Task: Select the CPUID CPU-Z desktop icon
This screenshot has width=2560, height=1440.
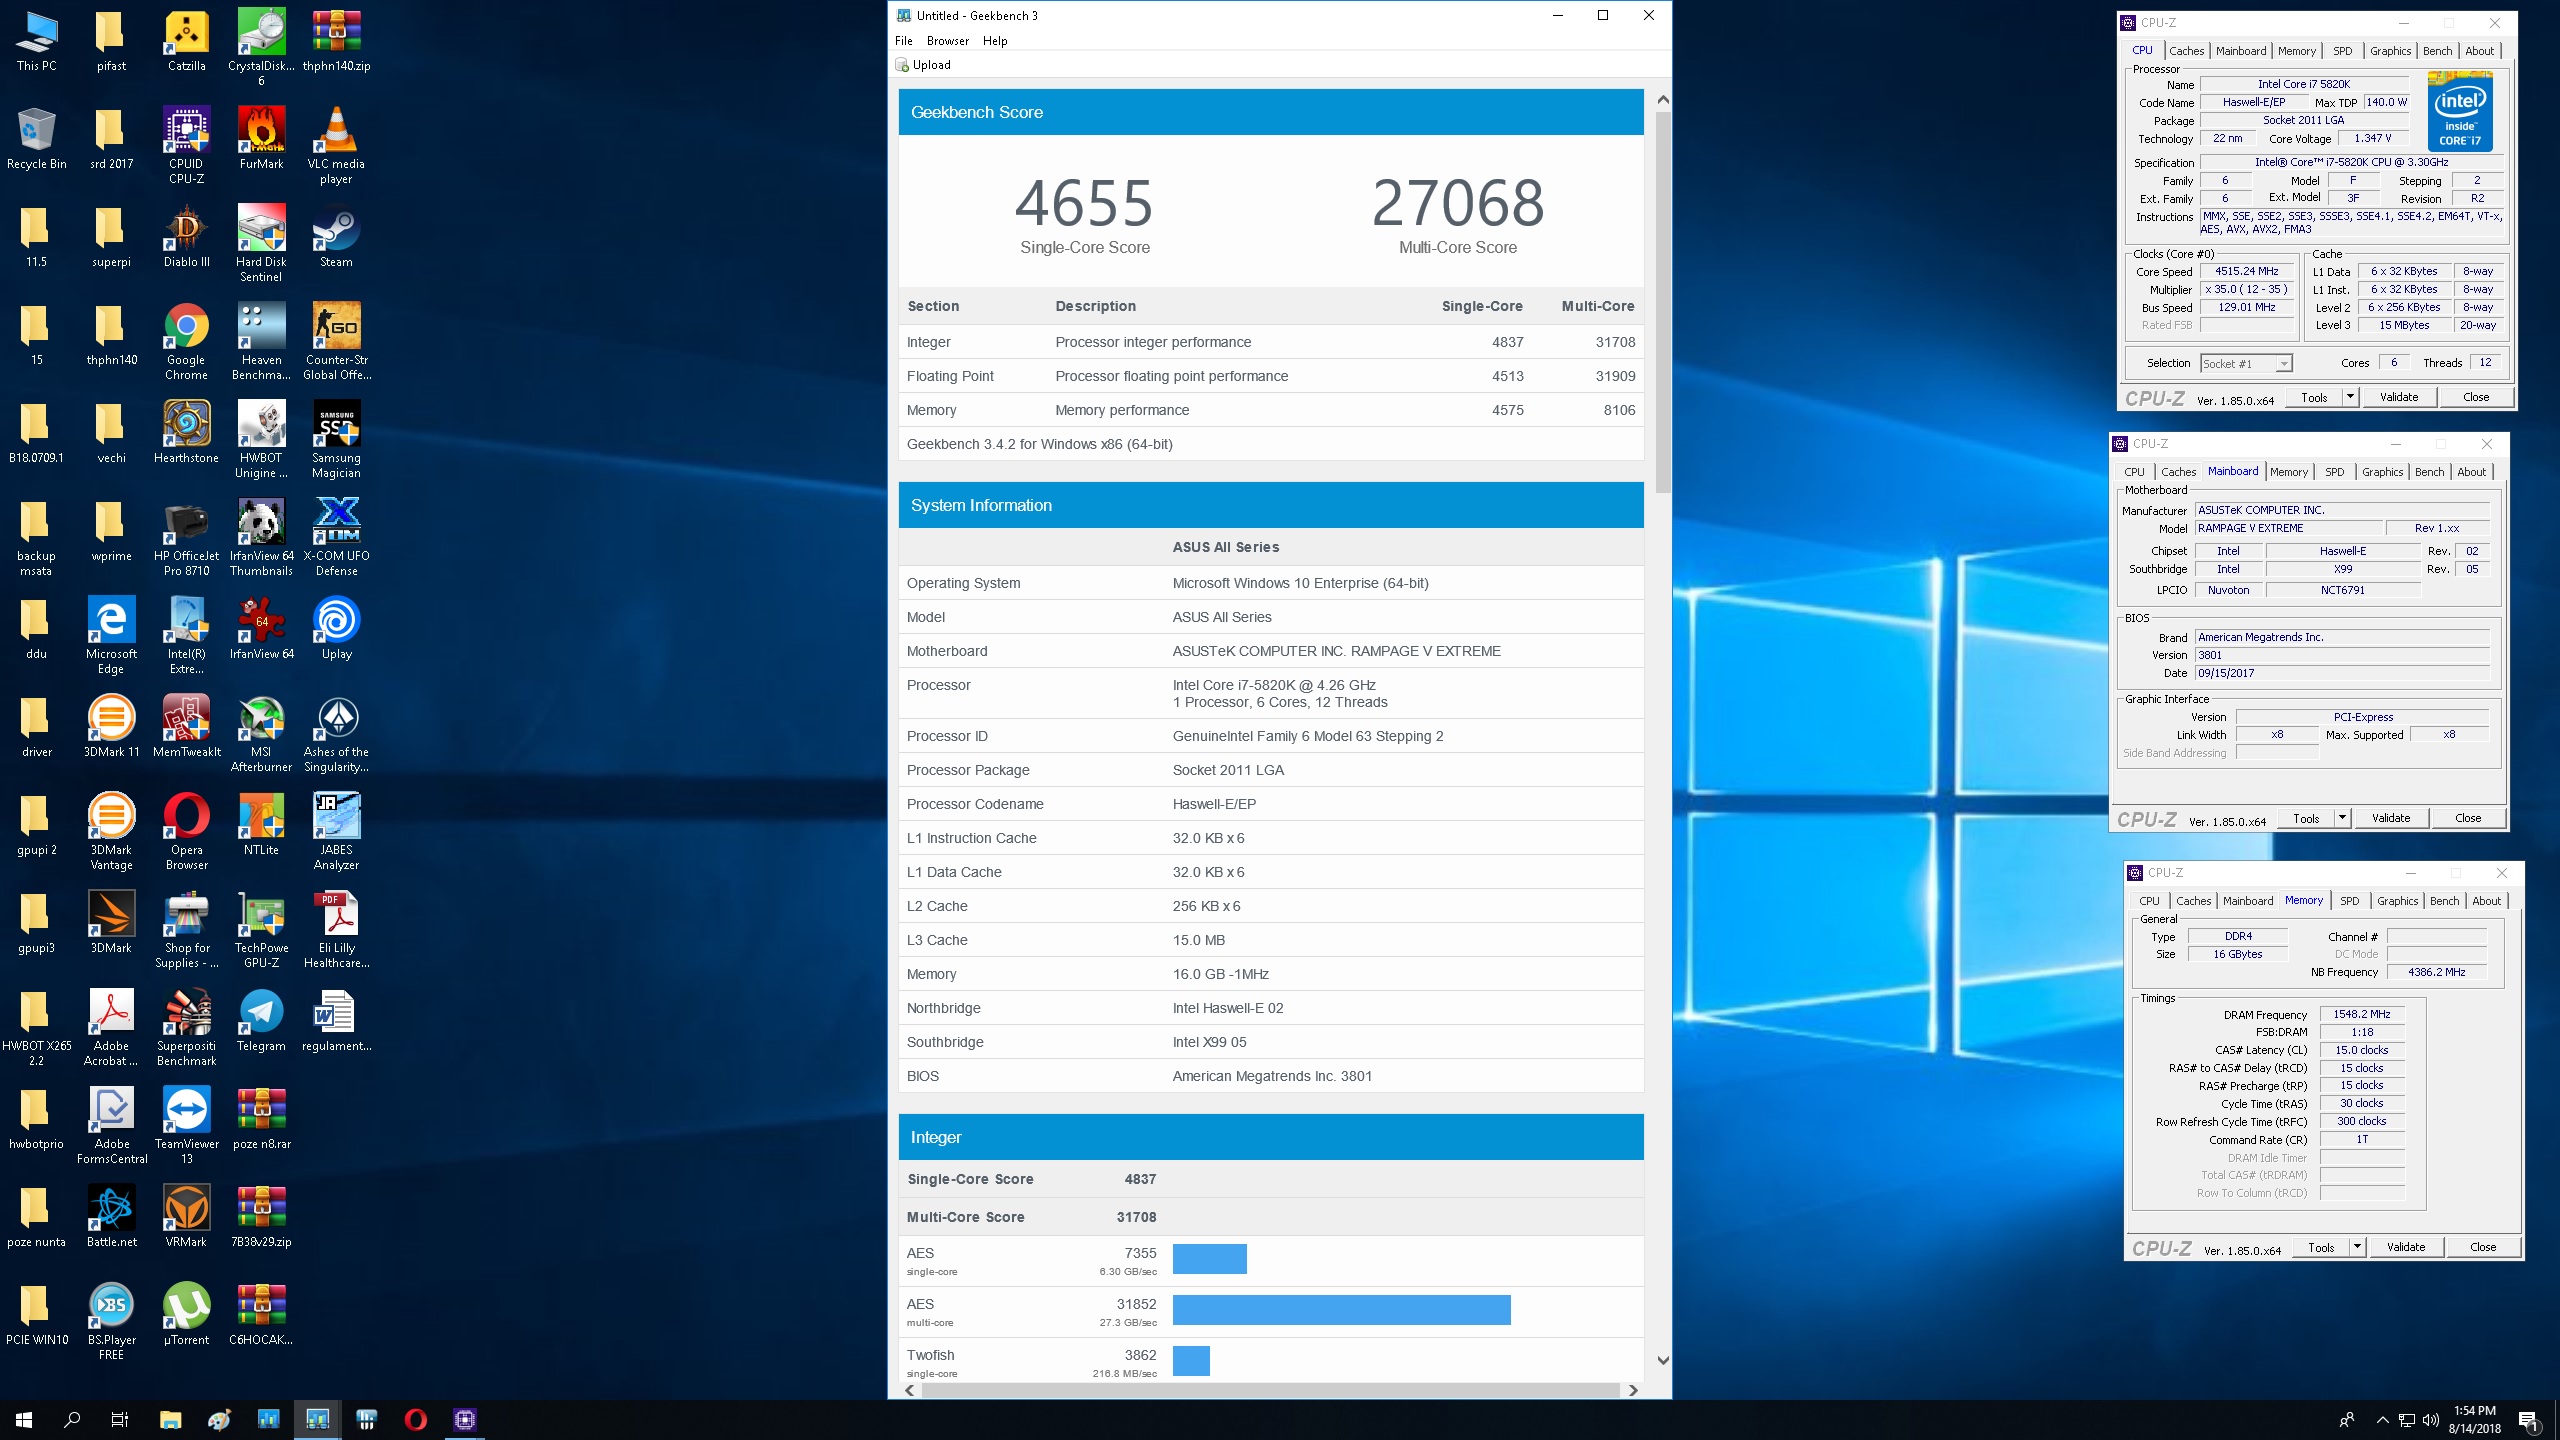Action: (x=186, y=146)
